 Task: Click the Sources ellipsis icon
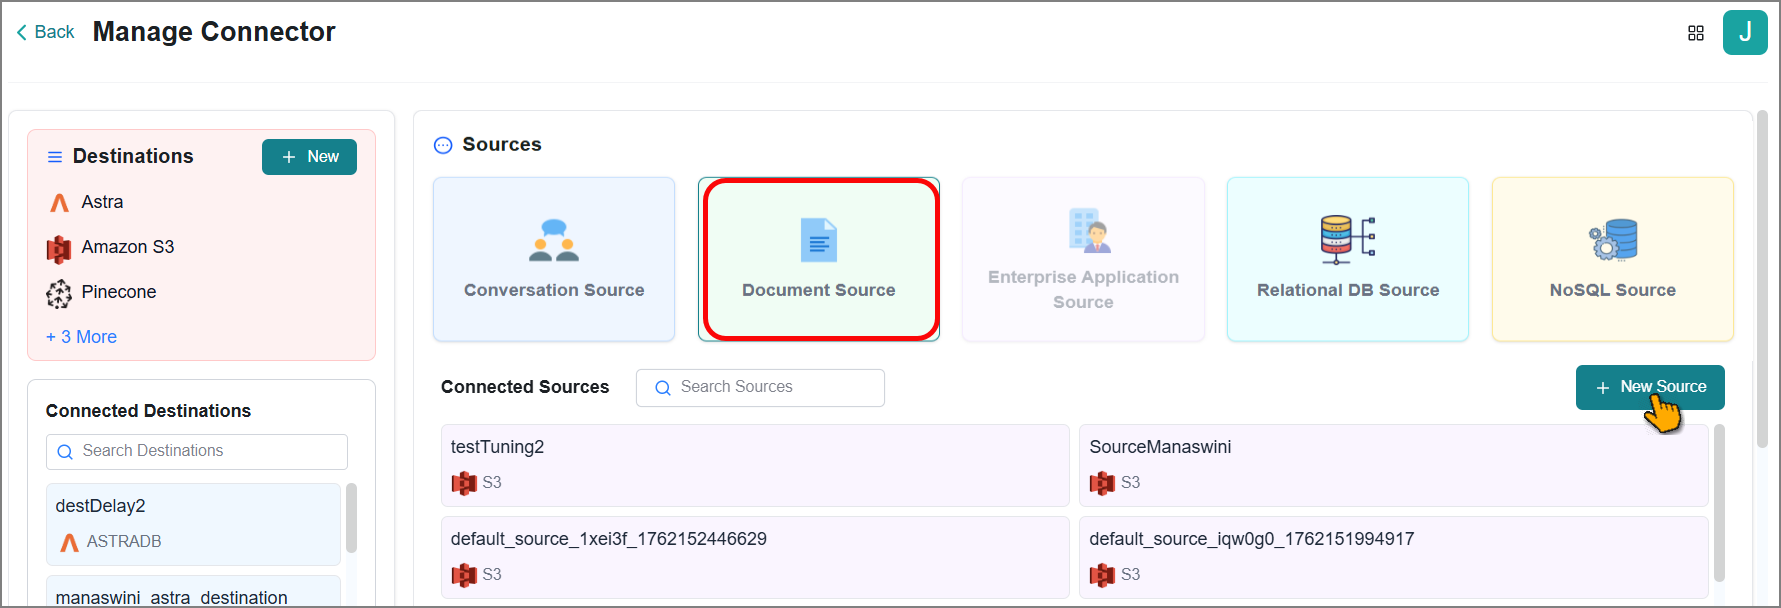pyautogui.click(x=443, y=145)
